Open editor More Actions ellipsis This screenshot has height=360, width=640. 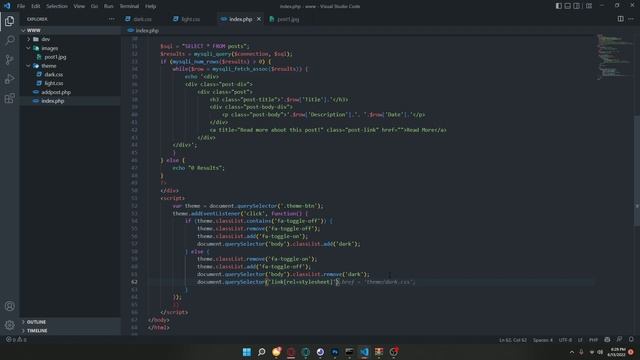(631, 19)
